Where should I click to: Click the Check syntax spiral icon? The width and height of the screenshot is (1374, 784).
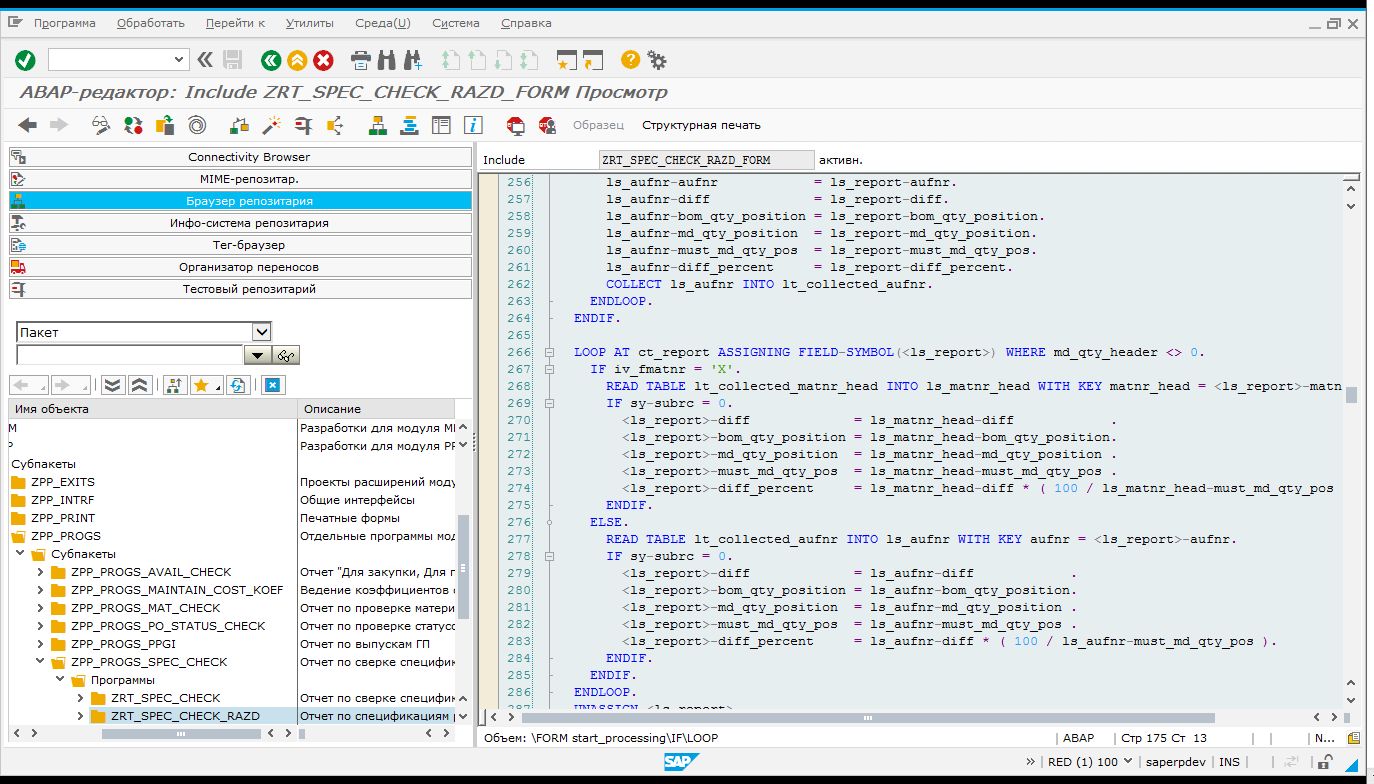click(x=197, y=125)
